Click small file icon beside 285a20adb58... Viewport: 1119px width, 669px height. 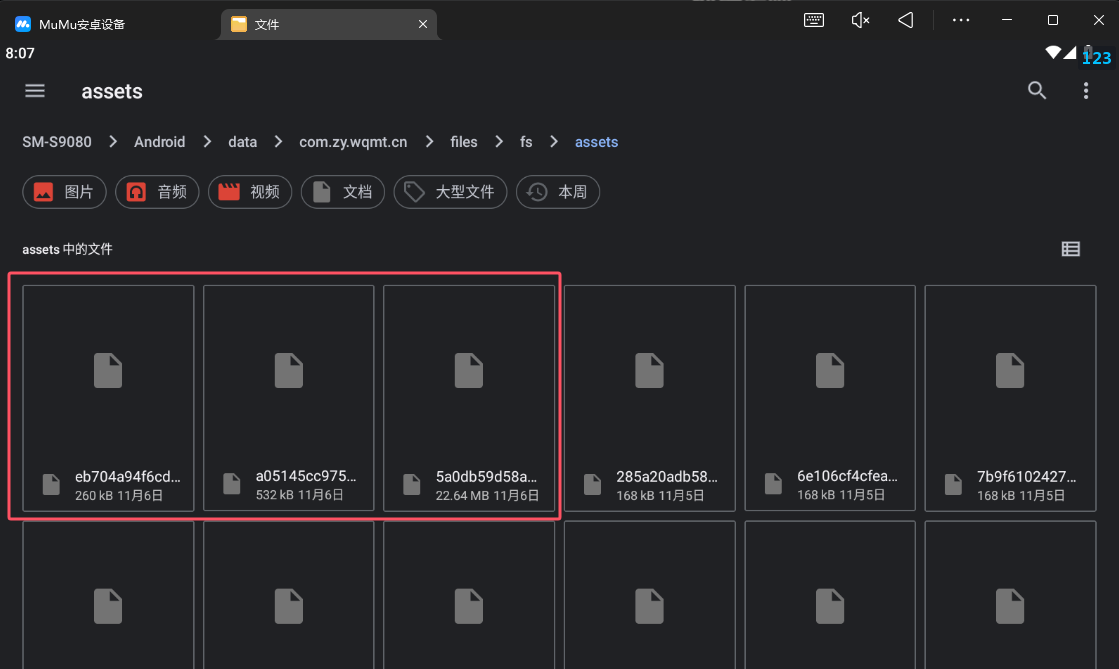click(x=592, y=484)
